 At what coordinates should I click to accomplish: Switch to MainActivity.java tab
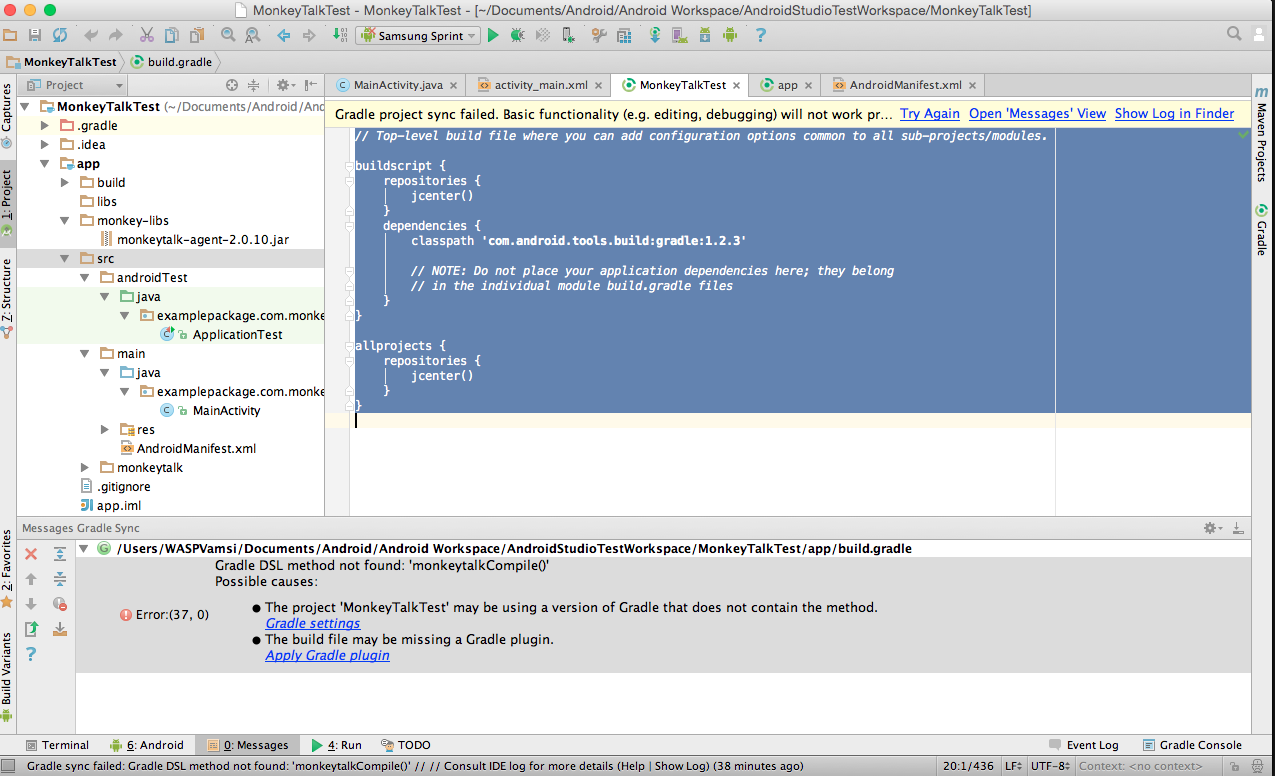click(397, 85)
